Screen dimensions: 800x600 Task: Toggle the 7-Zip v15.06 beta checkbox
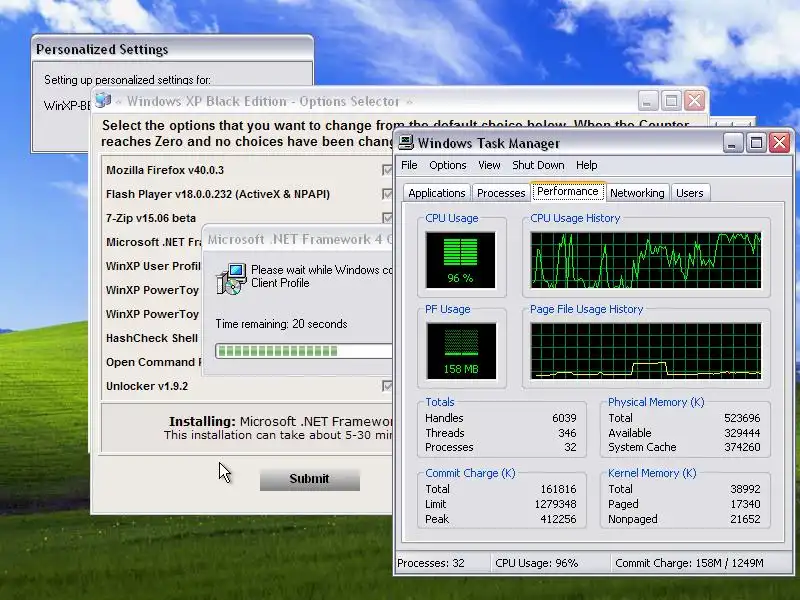(387, 218)
